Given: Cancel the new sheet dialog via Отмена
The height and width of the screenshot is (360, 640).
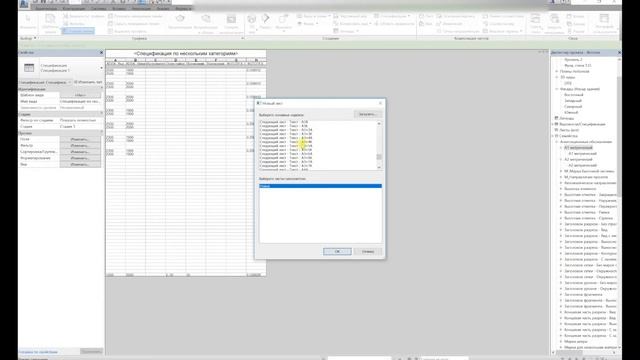Looking at the screenshot, I should coord(368,251).
